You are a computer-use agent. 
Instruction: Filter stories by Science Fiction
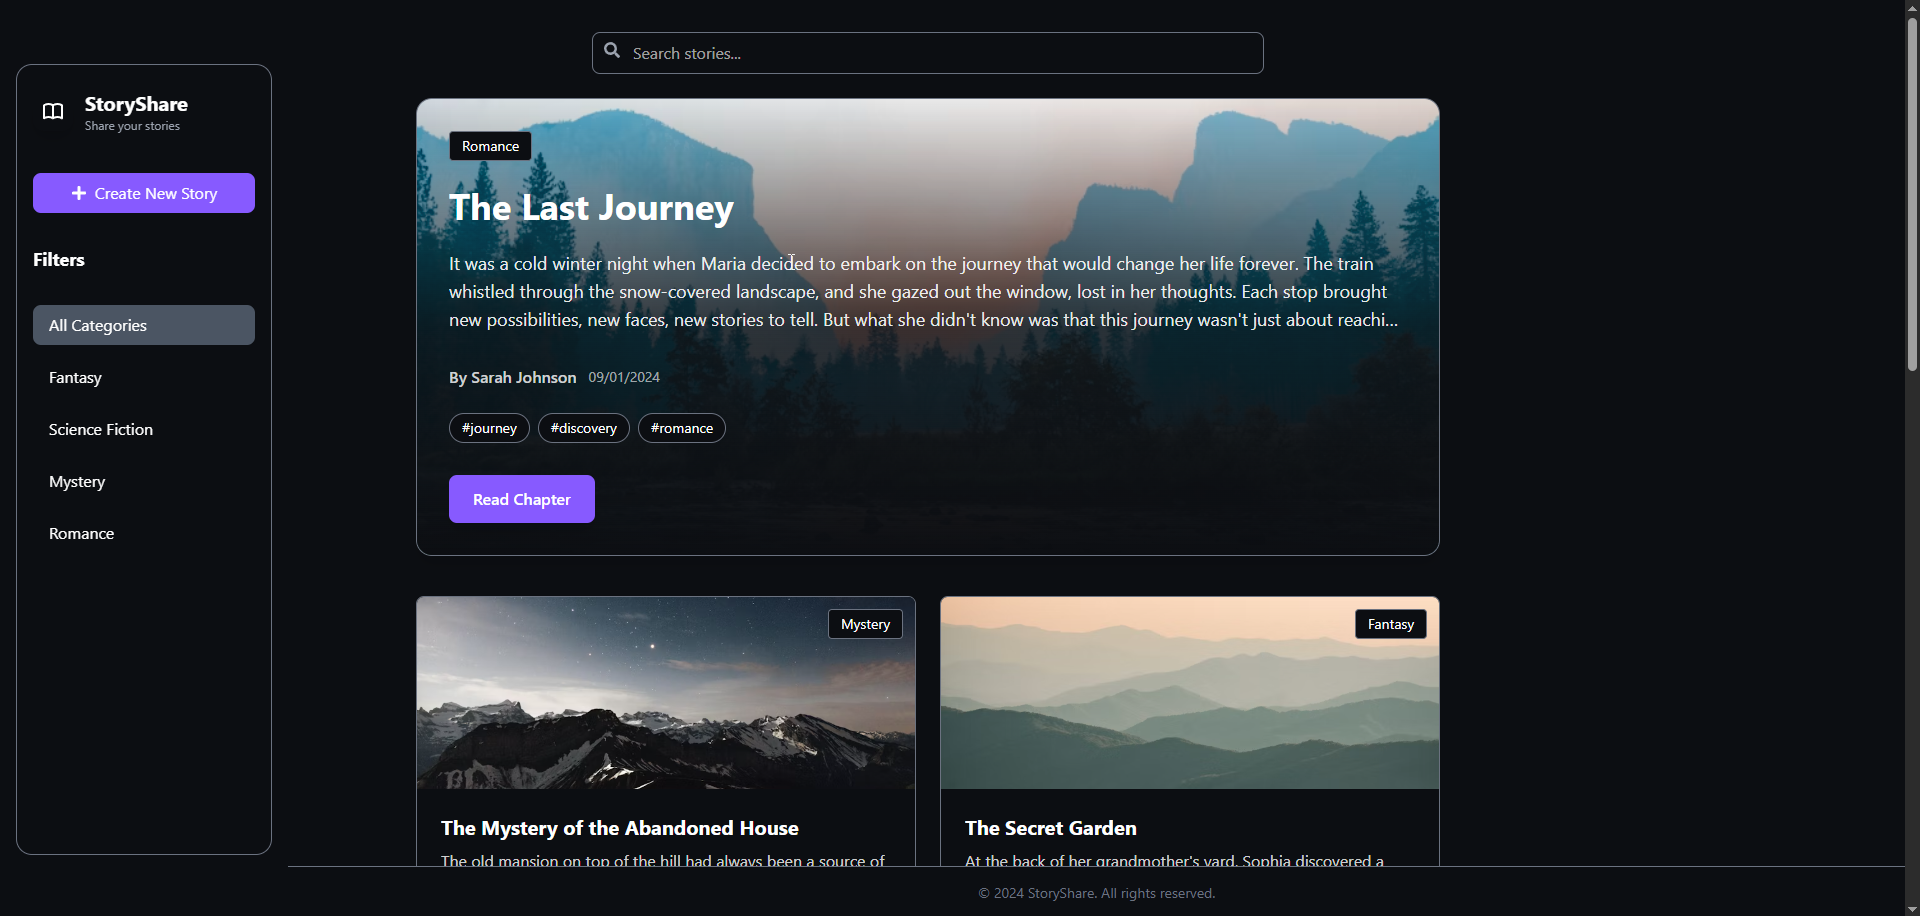(x=144, y=429)
